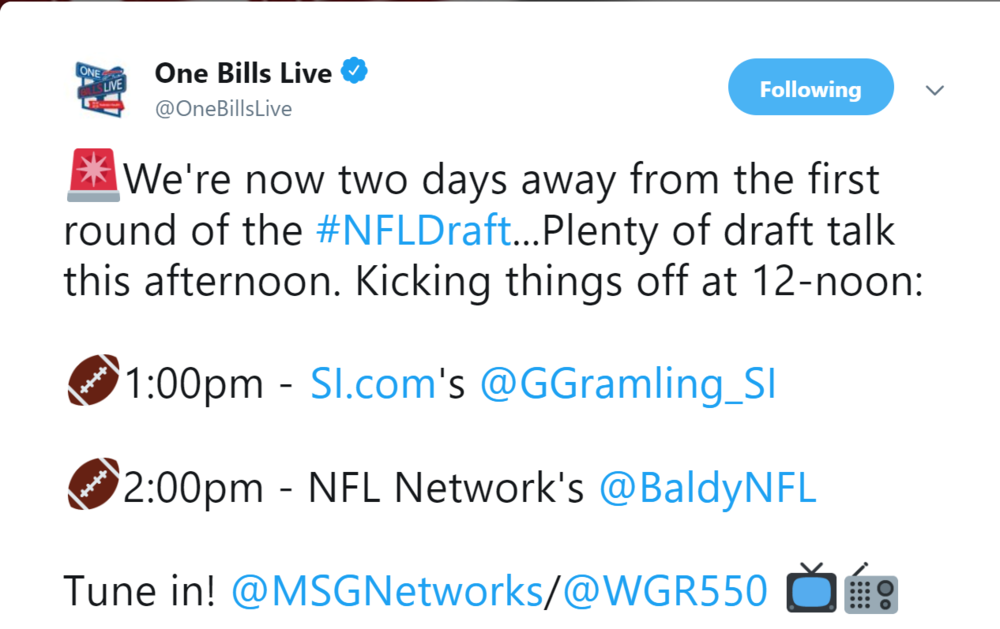The height and width of the screenshot is (629, 1000).
Task: Click the tweet text starting "We're now two days"
Action: point(494,230)
